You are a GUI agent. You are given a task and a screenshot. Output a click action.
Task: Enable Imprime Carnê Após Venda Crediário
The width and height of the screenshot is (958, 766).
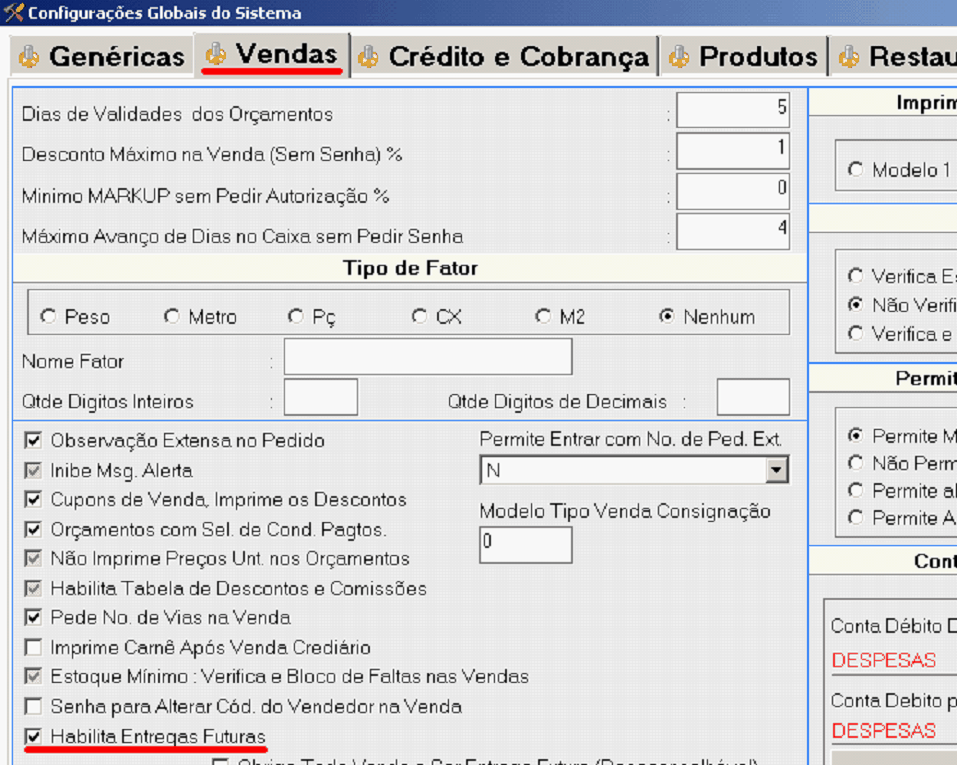[x=34, y=647]
